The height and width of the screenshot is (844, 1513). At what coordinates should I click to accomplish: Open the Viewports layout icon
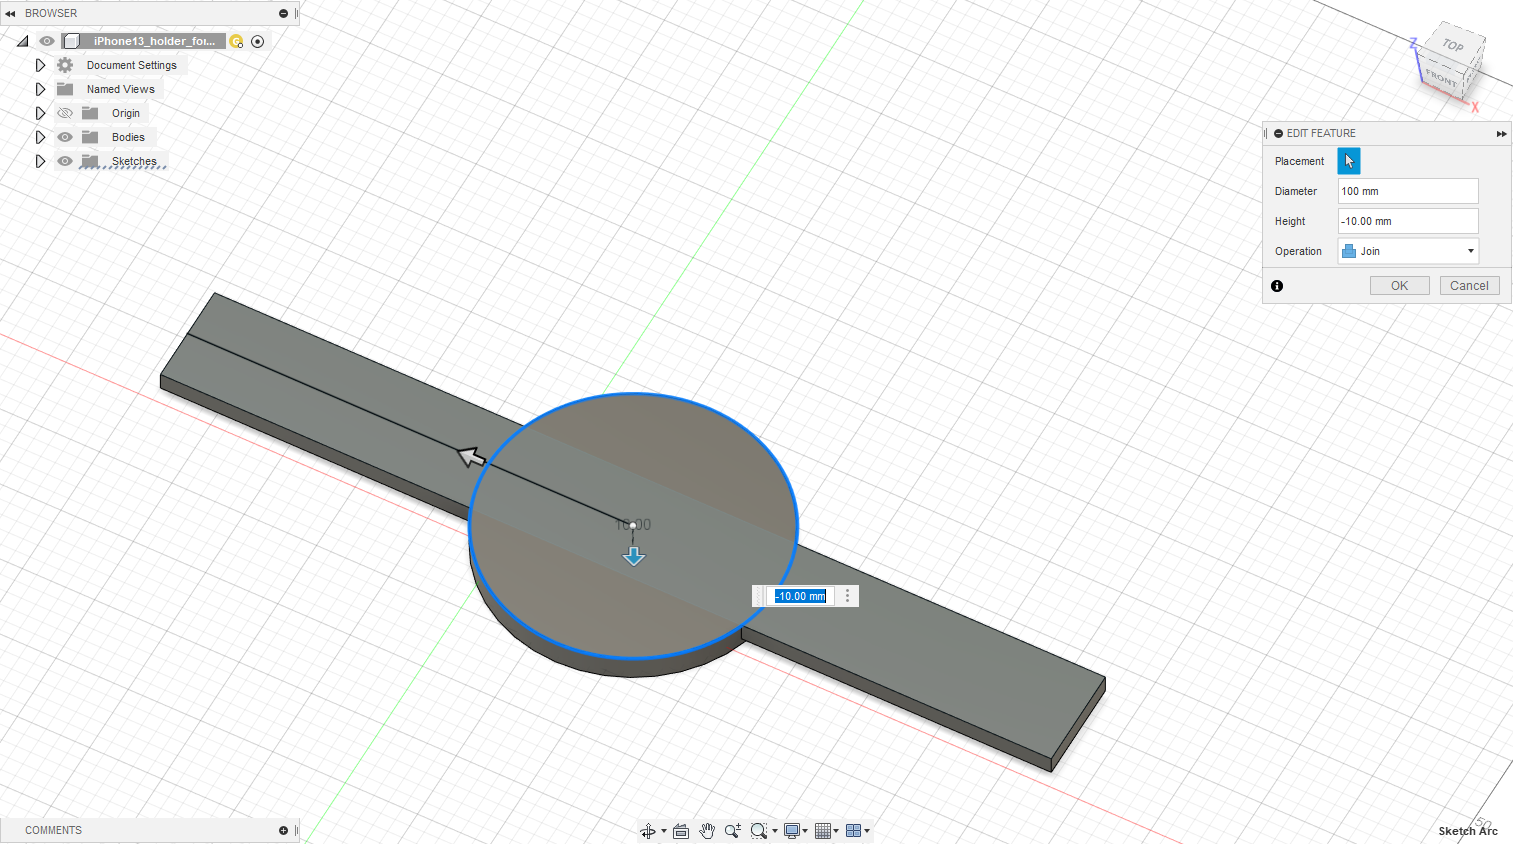pyautogui.click(x=853, y=831)
